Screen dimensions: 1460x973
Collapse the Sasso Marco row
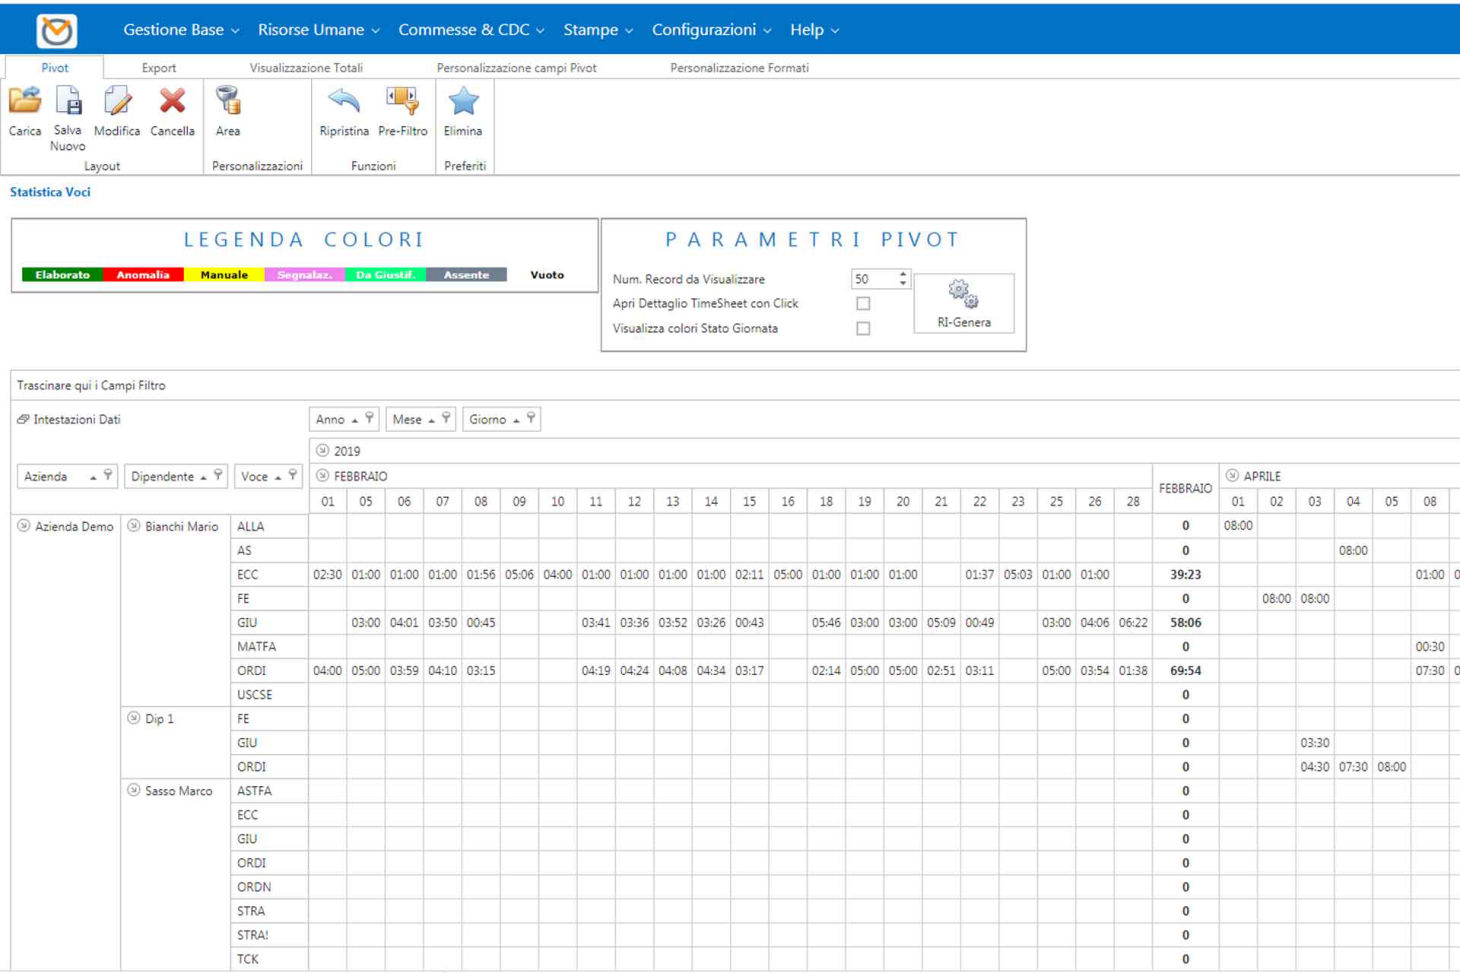coord(134,790)
